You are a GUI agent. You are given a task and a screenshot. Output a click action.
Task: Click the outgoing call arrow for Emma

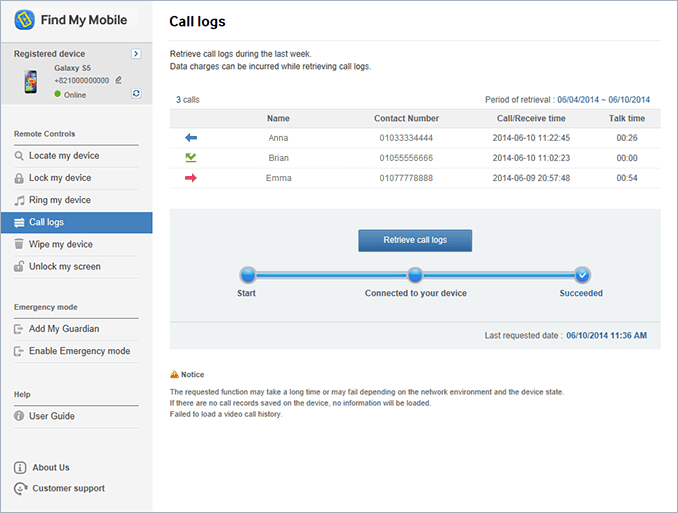click(x=191, y=178)
